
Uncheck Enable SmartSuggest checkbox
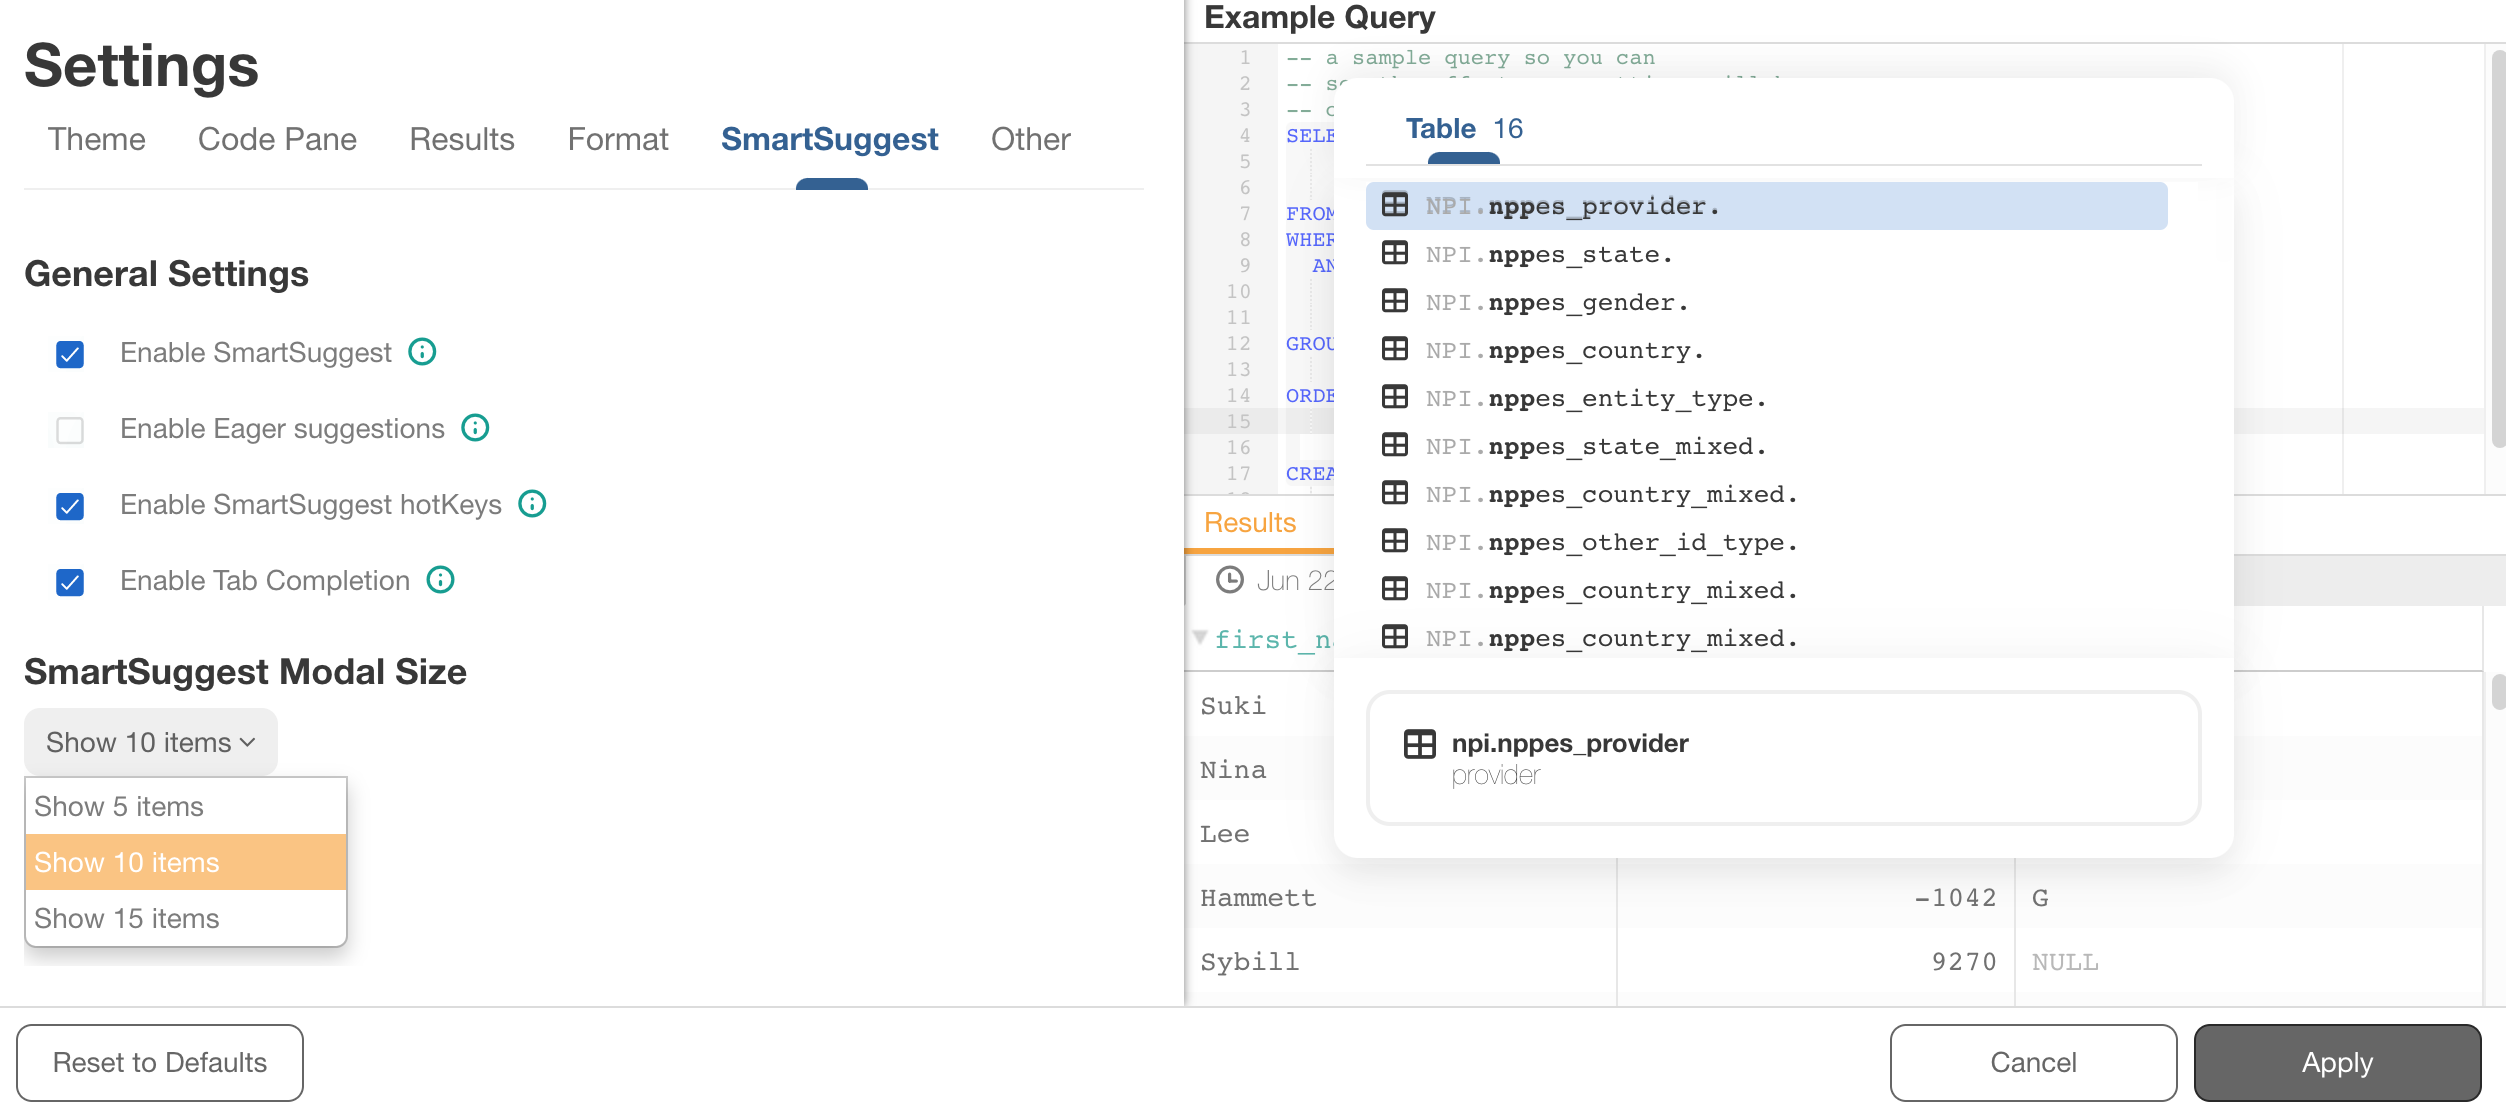tap(70, 354)
